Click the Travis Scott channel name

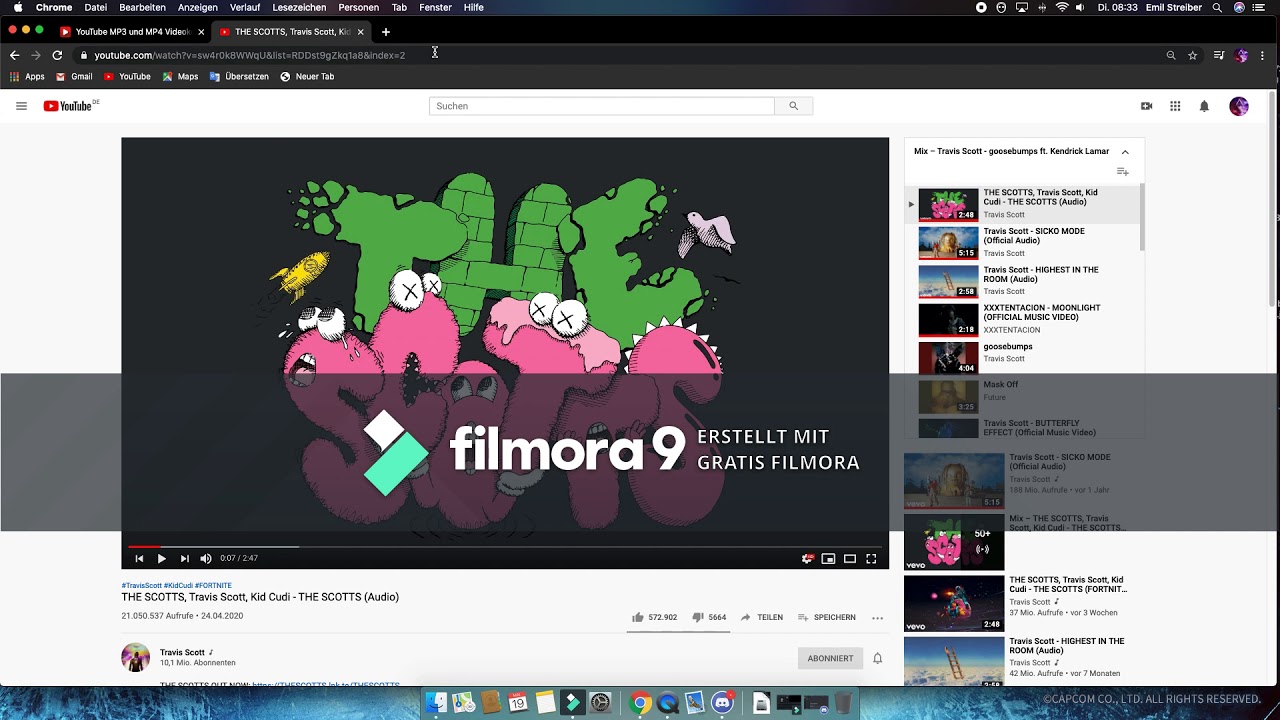coord(182,652)
